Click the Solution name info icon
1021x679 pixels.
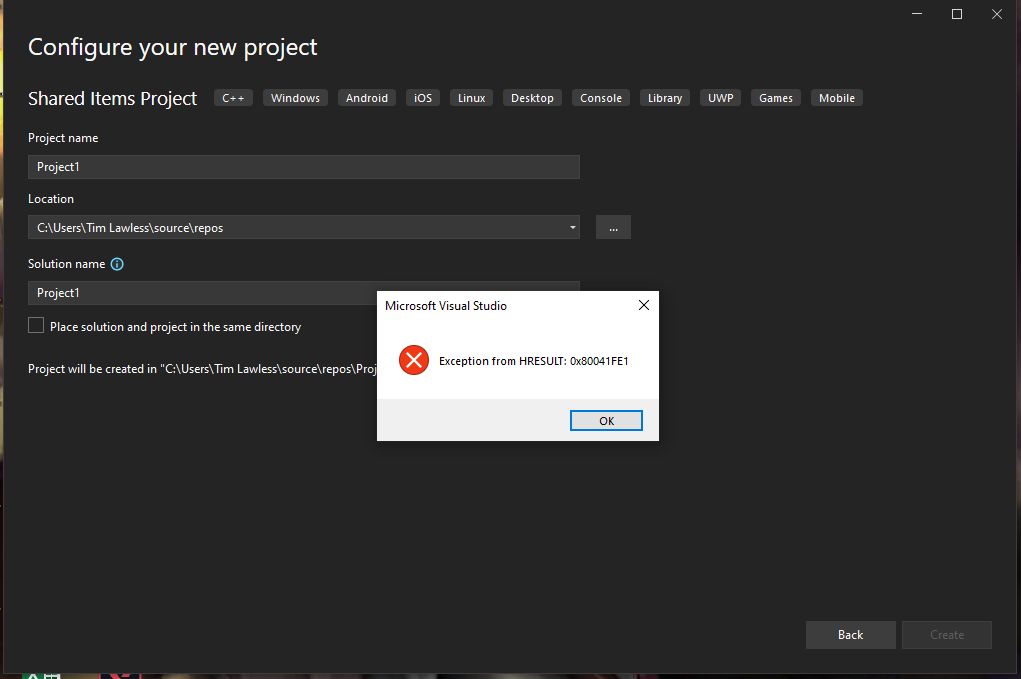point(117,264)
